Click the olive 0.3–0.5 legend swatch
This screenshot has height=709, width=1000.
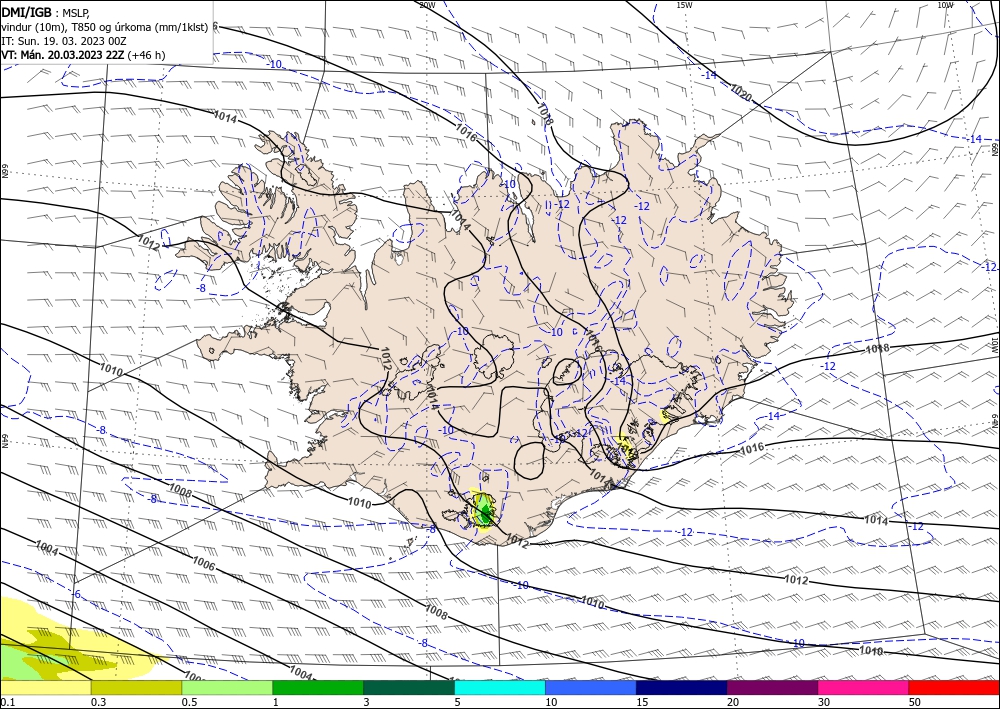coord(136,687)
